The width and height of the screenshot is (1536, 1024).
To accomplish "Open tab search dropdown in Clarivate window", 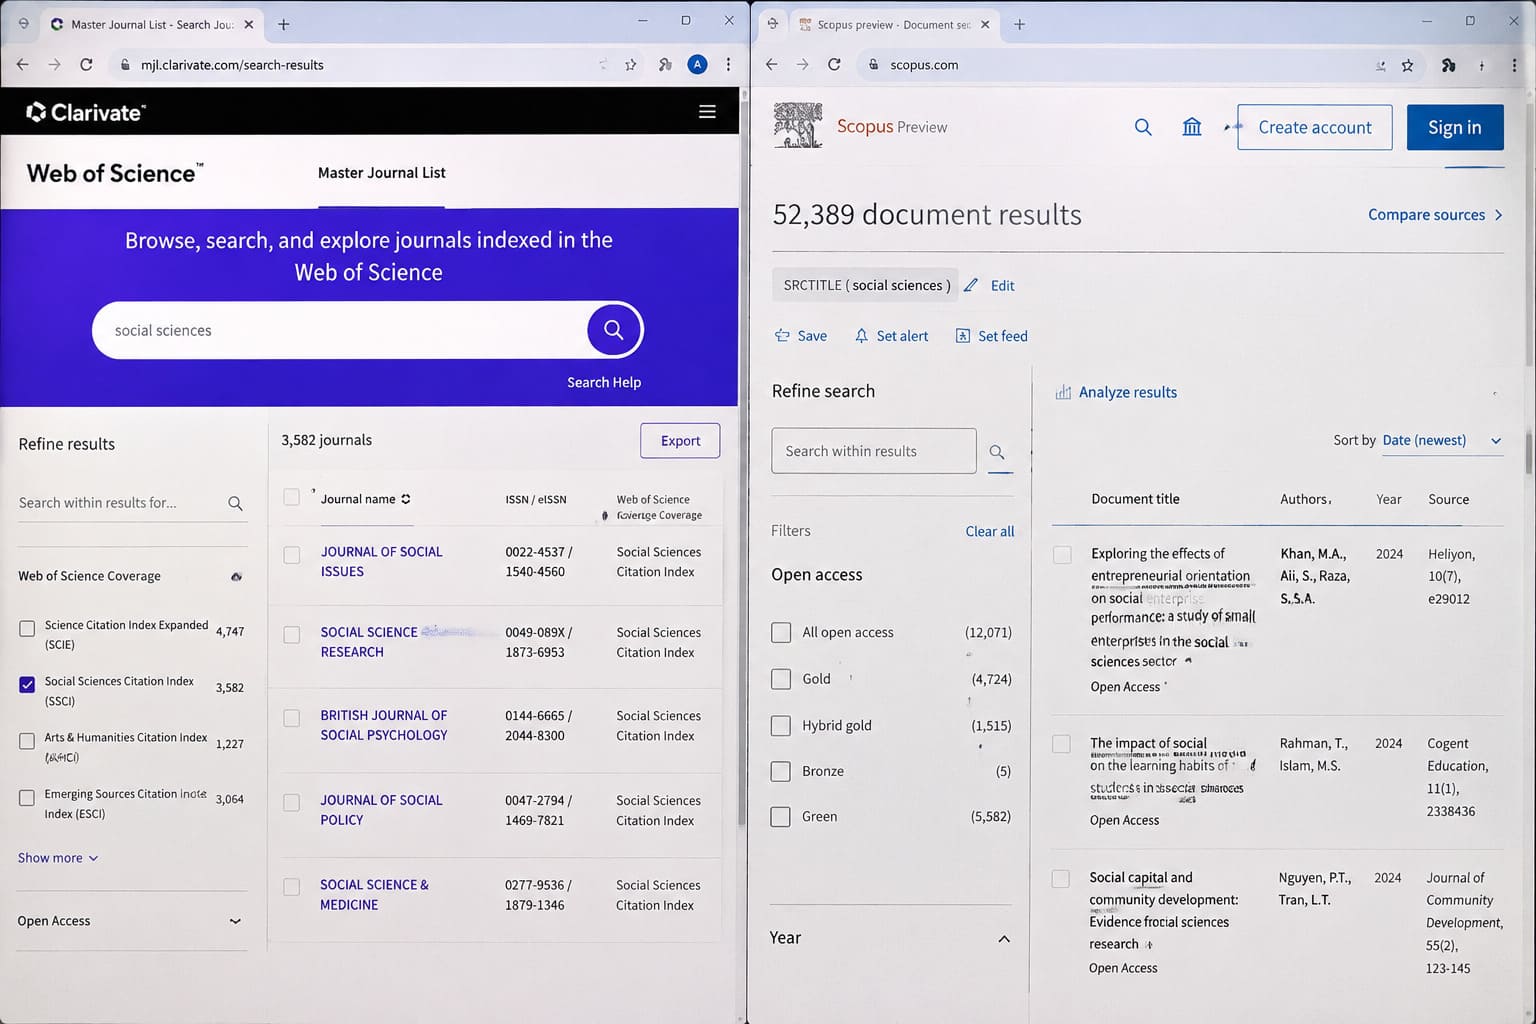I will [x=24, y=23].
